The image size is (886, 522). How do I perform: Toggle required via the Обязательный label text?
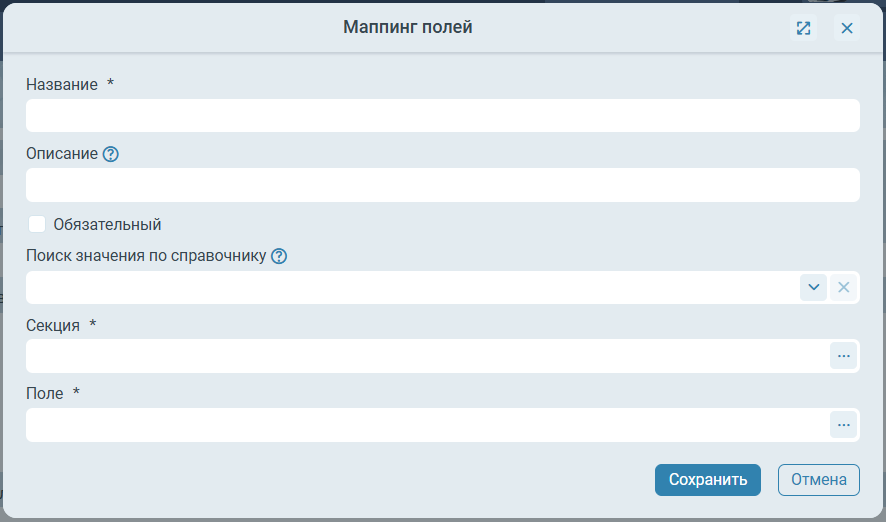tap(107, 224)
